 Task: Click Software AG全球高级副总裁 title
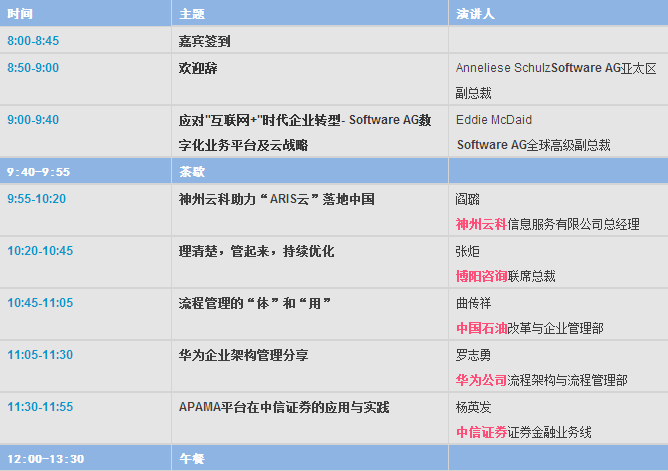point(533,145)
